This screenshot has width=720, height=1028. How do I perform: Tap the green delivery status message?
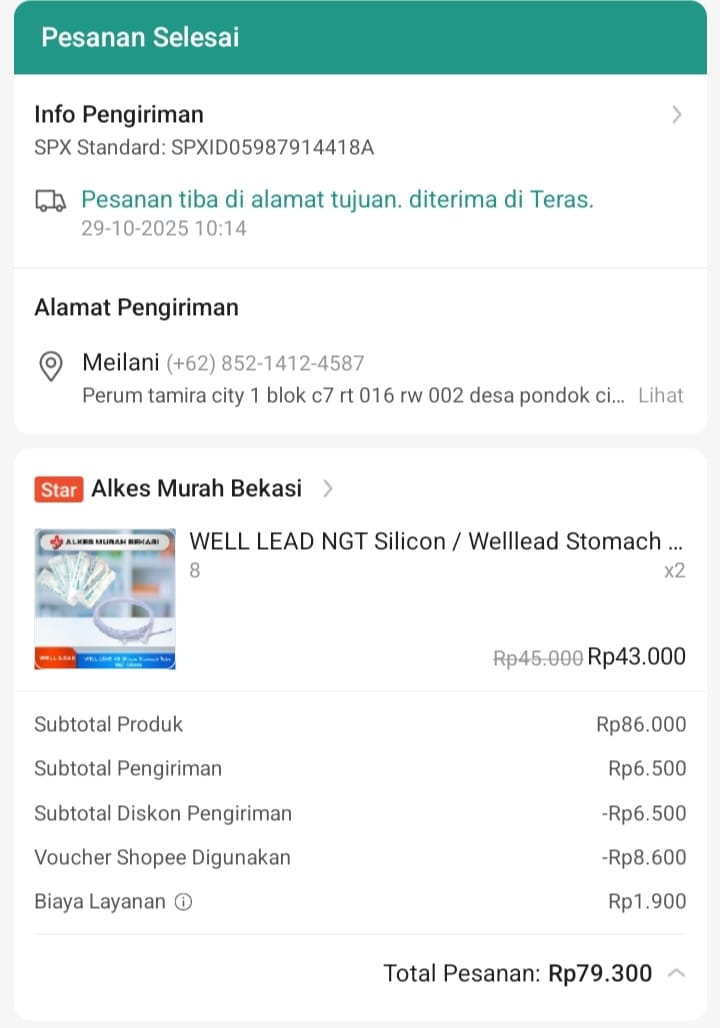(337, 199)
